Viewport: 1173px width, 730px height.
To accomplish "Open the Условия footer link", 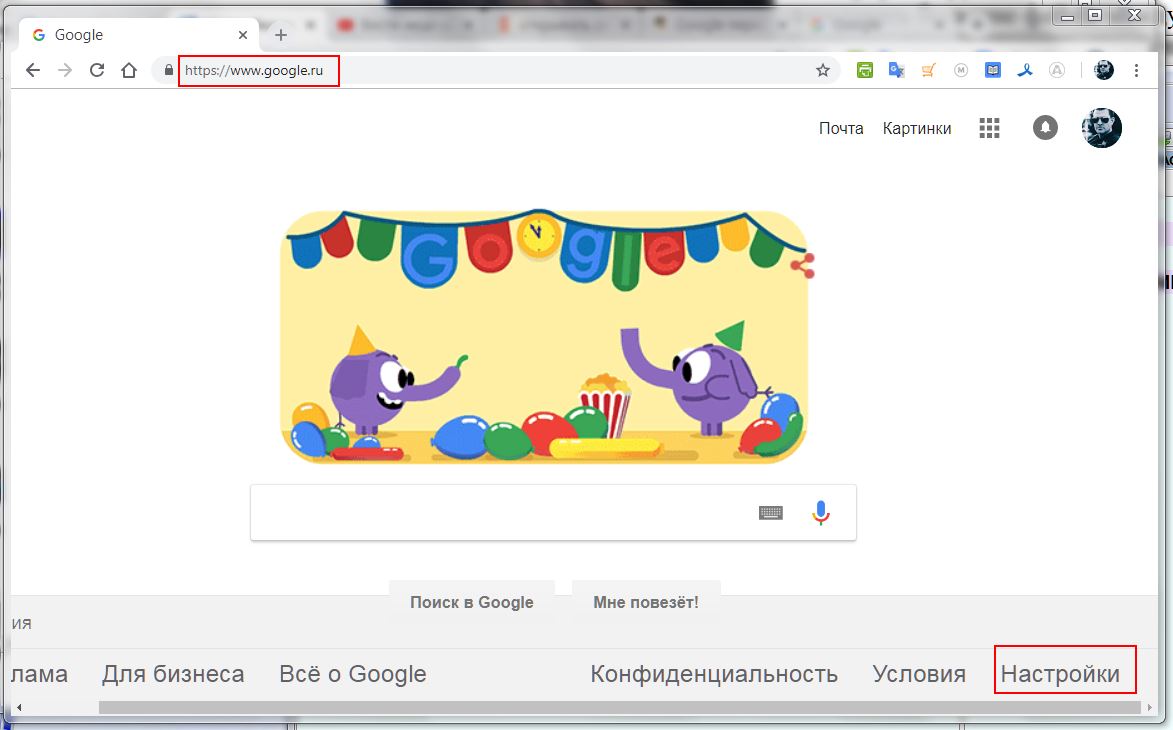I will click(919, 674).
